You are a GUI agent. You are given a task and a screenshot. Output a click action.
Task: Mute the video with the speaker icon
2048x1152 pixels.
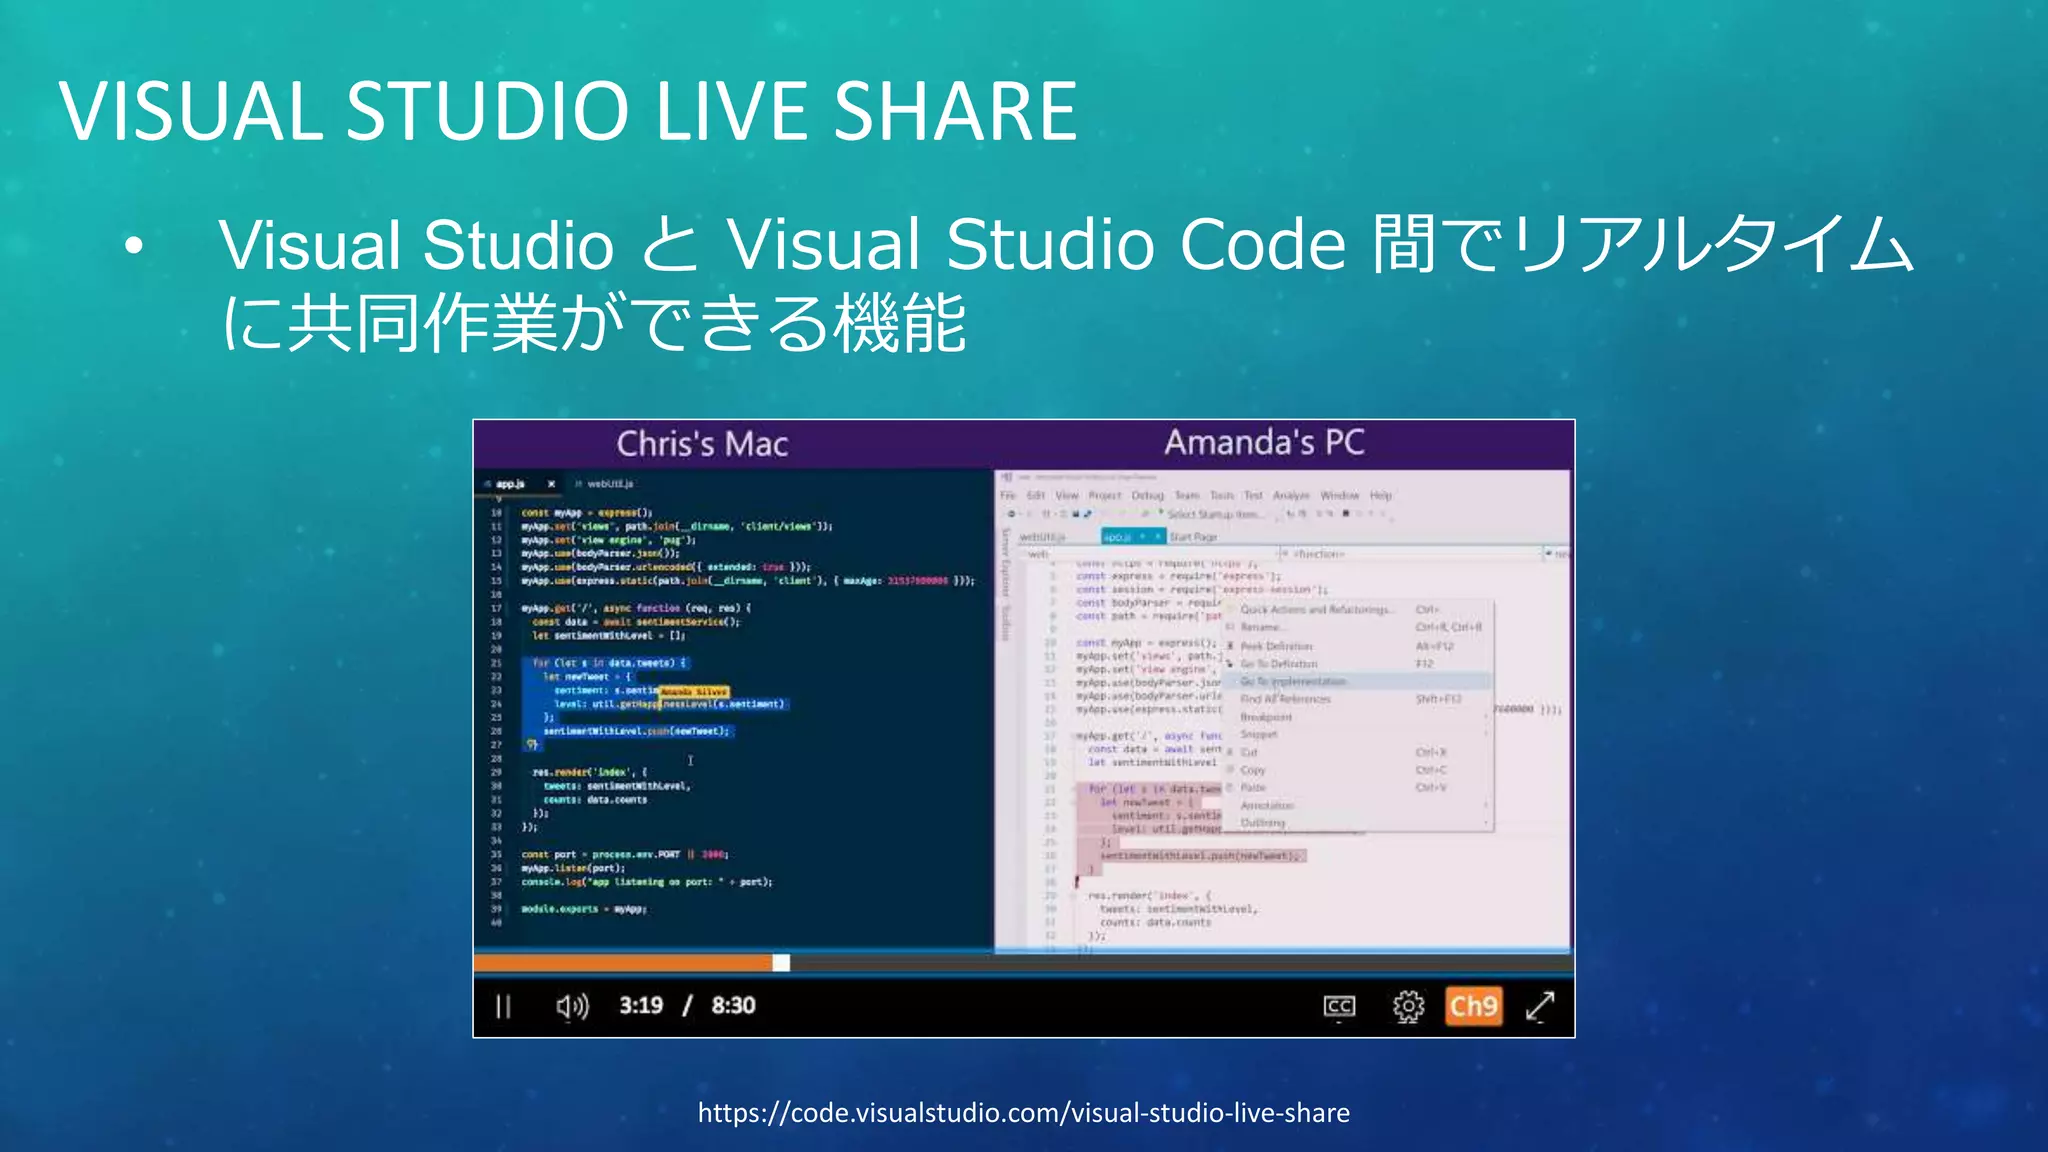572,1006
